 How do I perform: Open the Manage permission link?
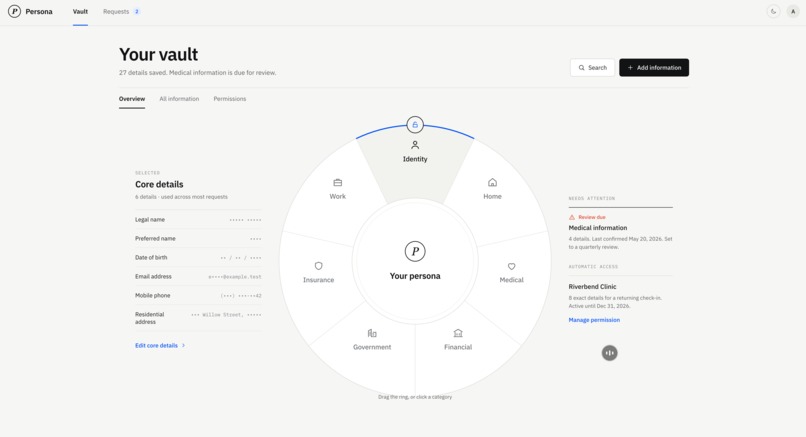[594, 320]
